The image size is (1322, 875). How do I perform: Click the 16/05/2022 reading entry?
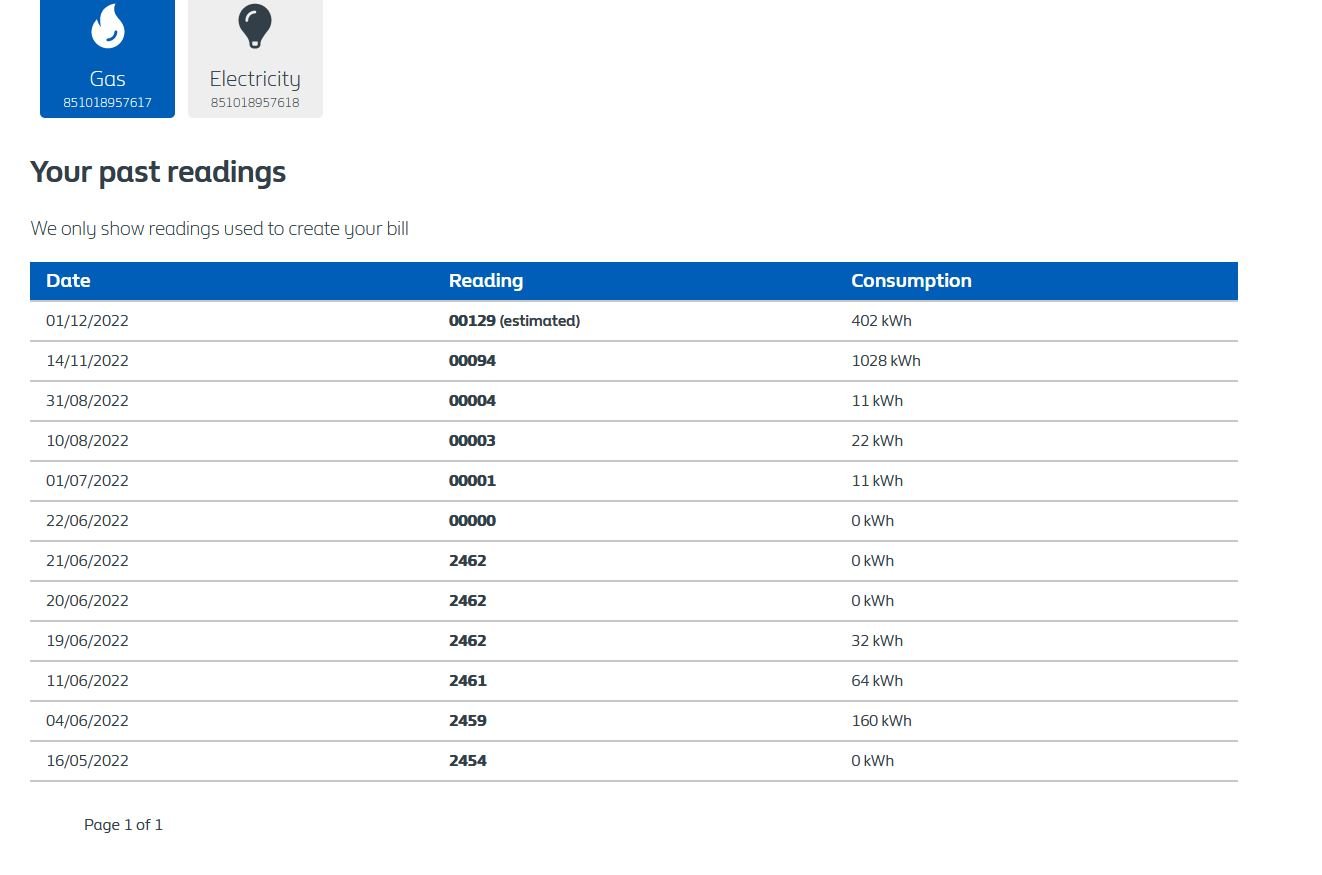coord(468,760)
